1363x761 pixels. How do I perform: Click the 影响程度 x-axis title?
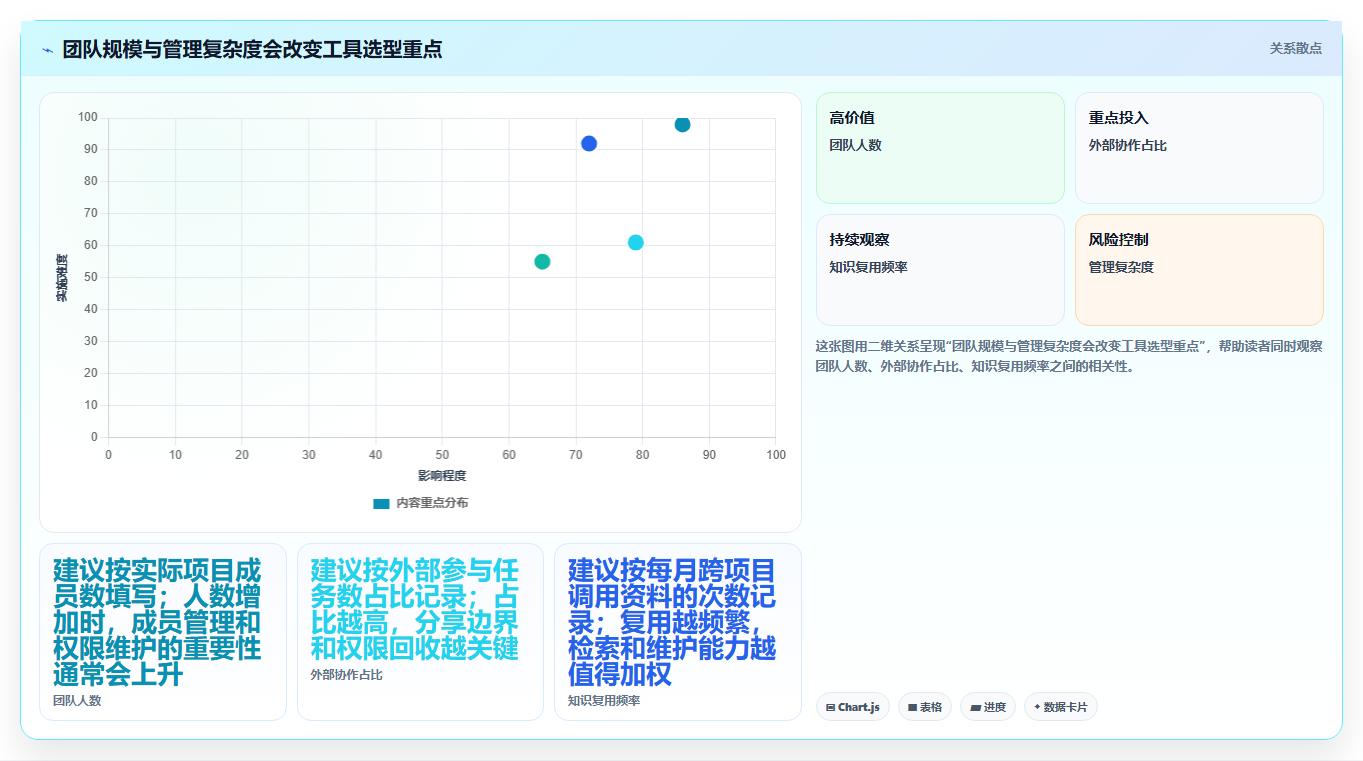pyautogui.click(x=442, y=476)
